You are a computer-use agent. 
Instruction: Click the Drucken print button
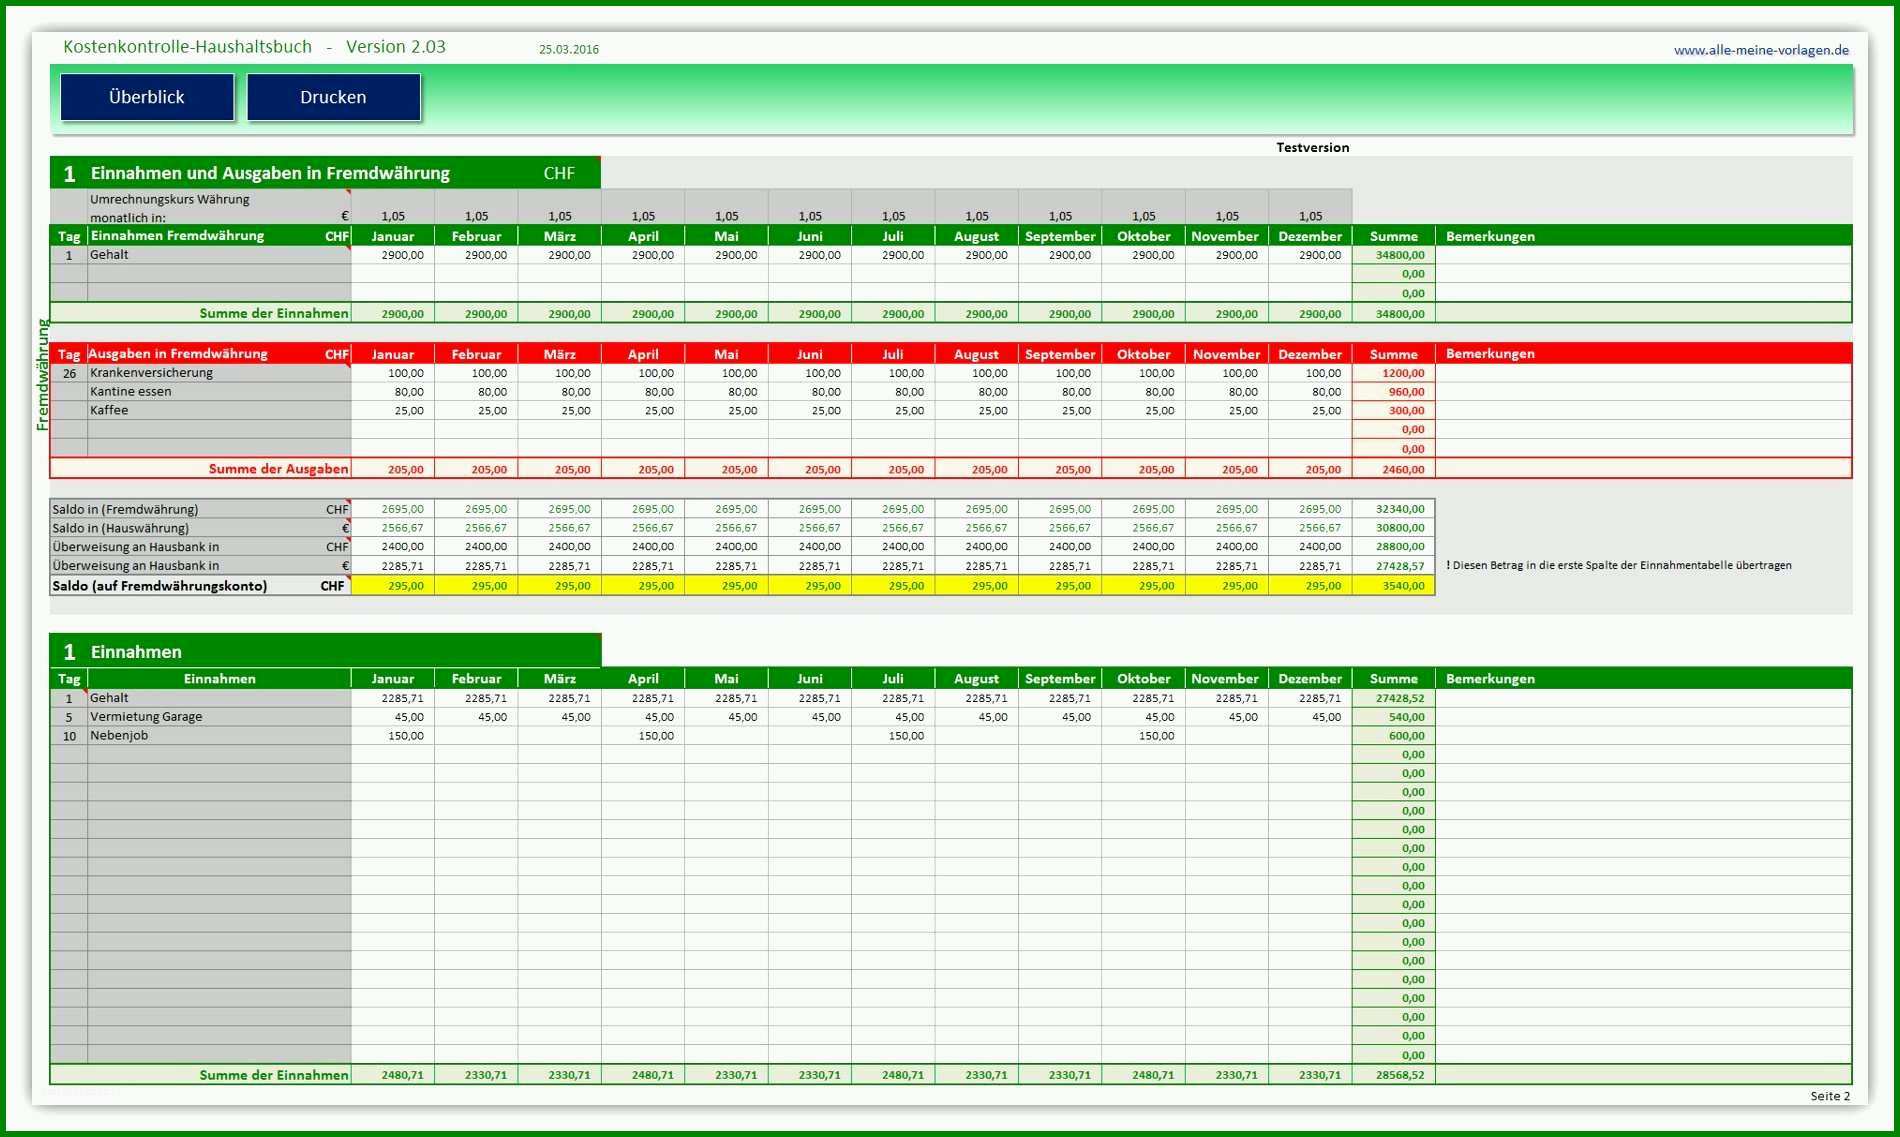[334, 97]
